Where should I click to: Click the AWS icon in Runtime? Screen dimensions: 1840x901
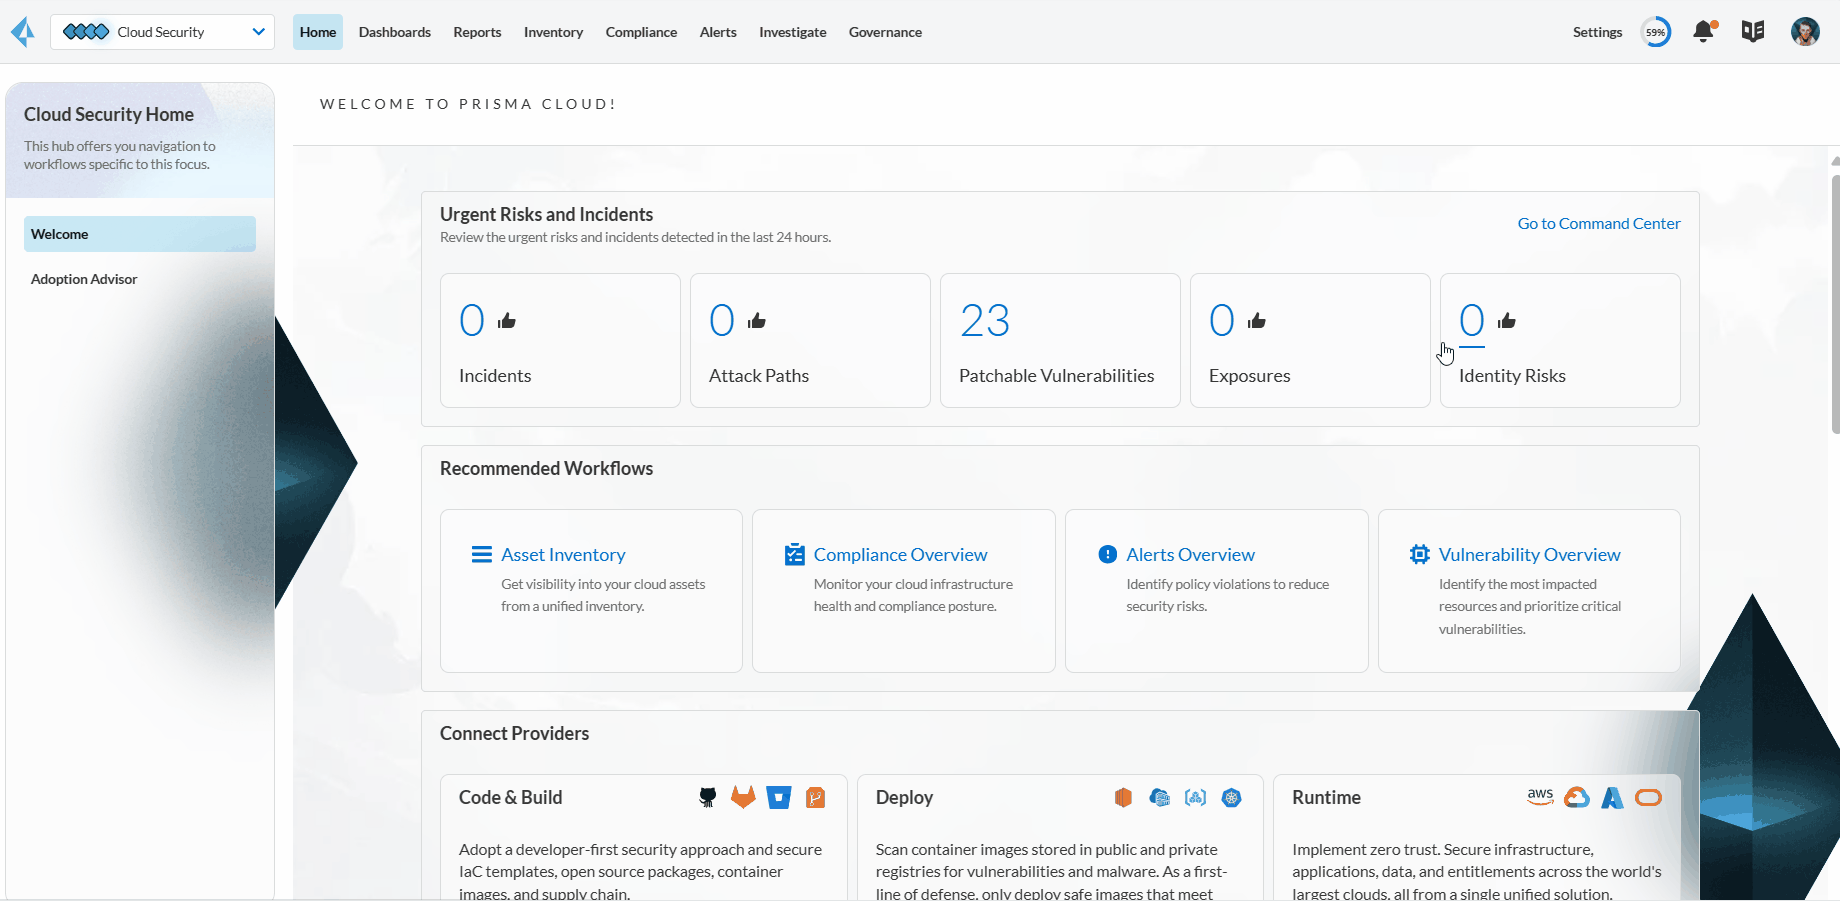click(x=1540, y=797)
